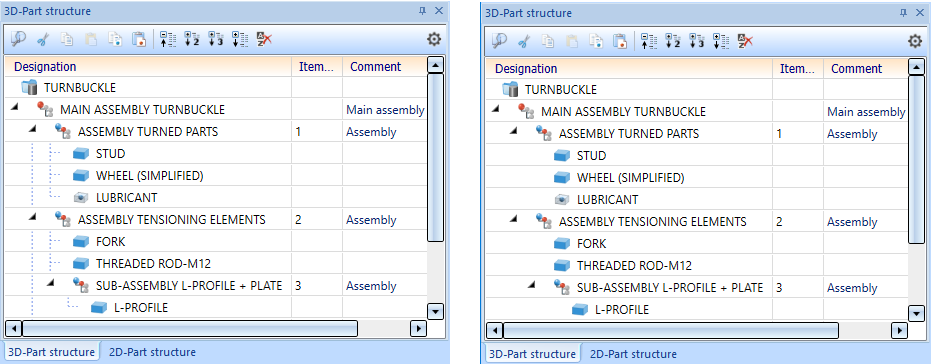Pin the right 3D-Part structure panel

903,12
